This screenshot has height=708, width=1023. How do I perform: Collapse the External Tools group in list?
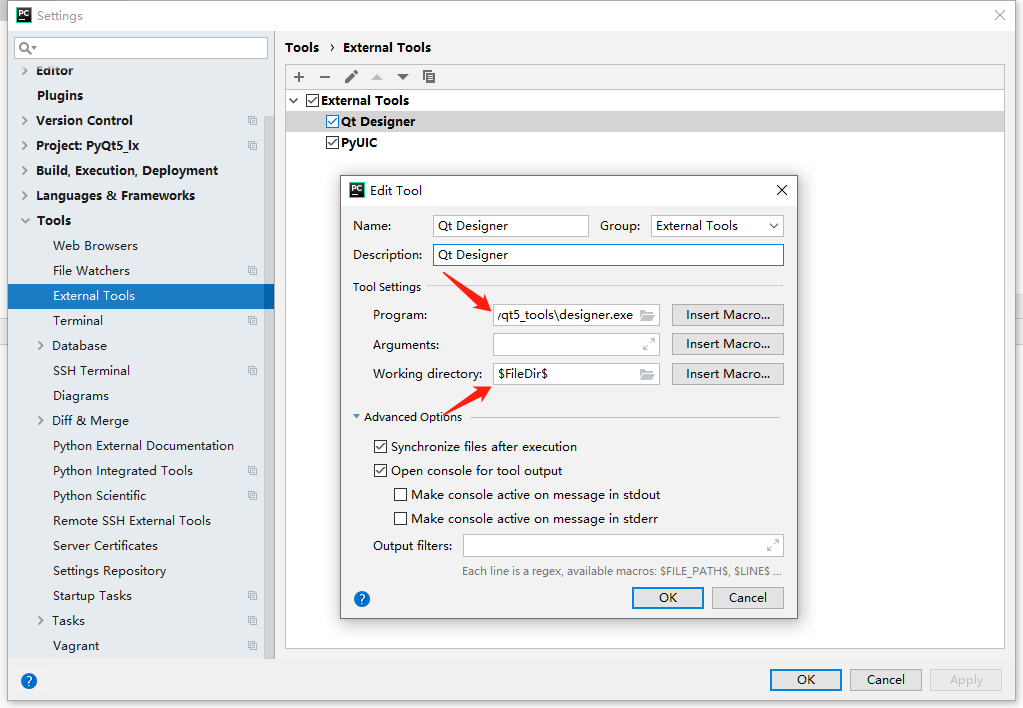point(294,100)
